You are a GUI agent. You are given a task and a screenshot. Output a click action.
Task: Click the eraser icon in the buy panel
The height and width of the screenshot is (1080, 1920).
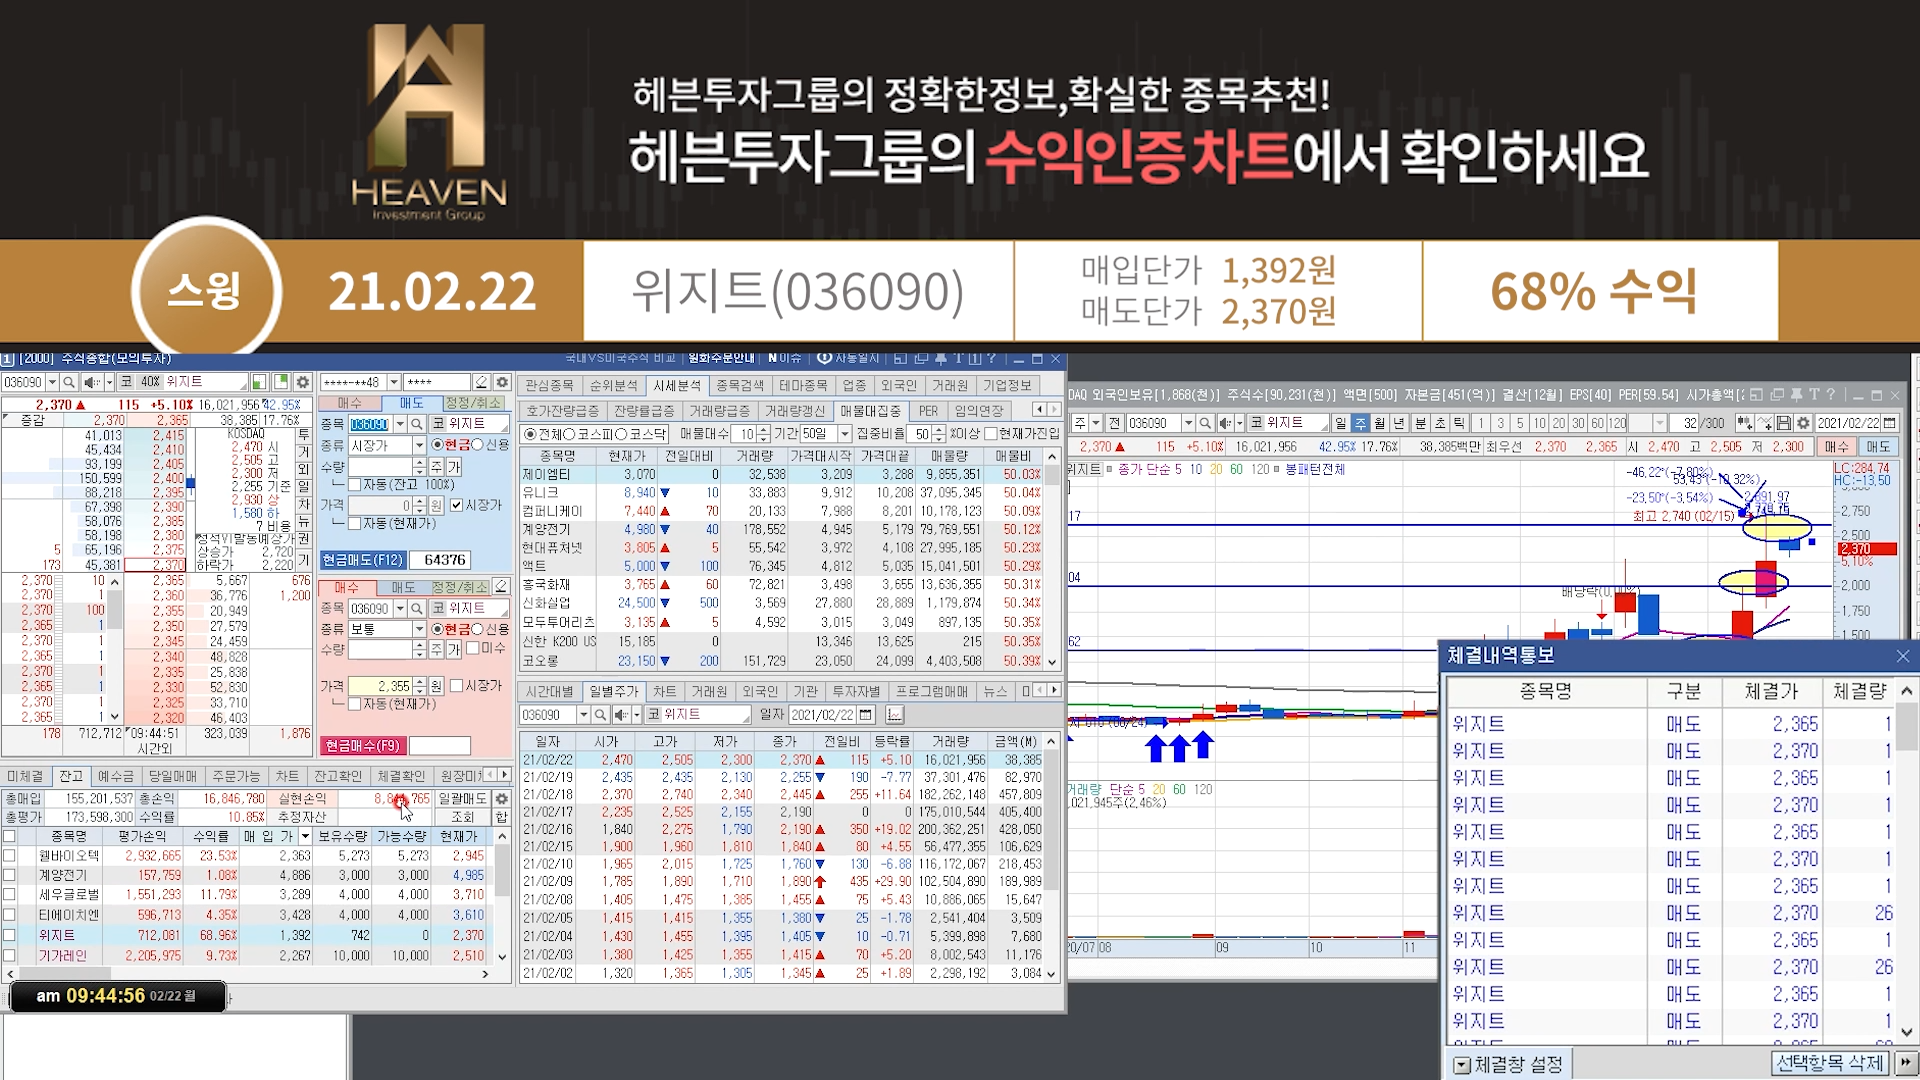[501, 587]
